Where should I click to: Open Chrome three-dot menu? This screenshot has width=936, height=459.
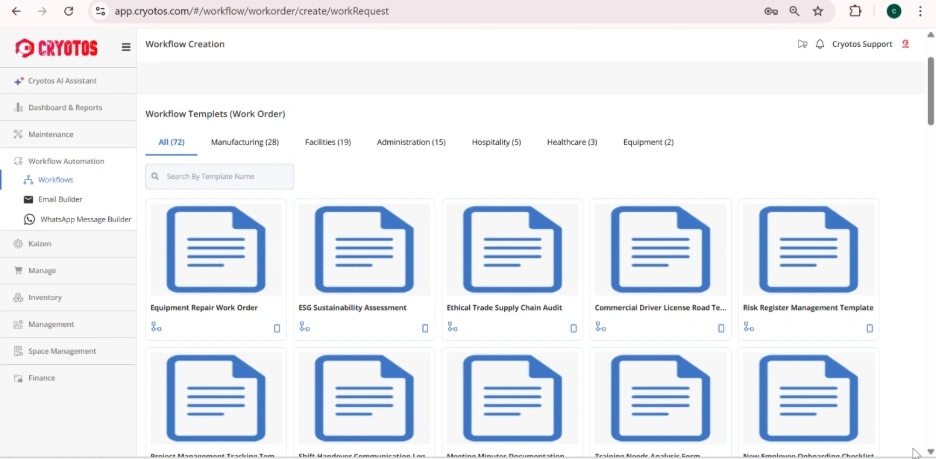click(920, 11)
